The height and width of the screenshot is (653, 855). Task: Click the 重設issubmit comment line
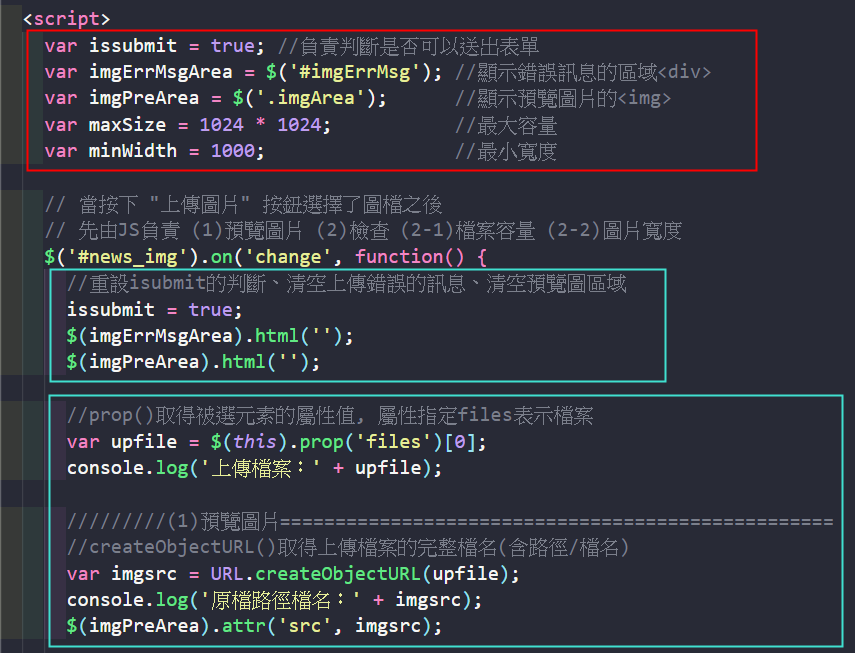[x=346, y=283]
